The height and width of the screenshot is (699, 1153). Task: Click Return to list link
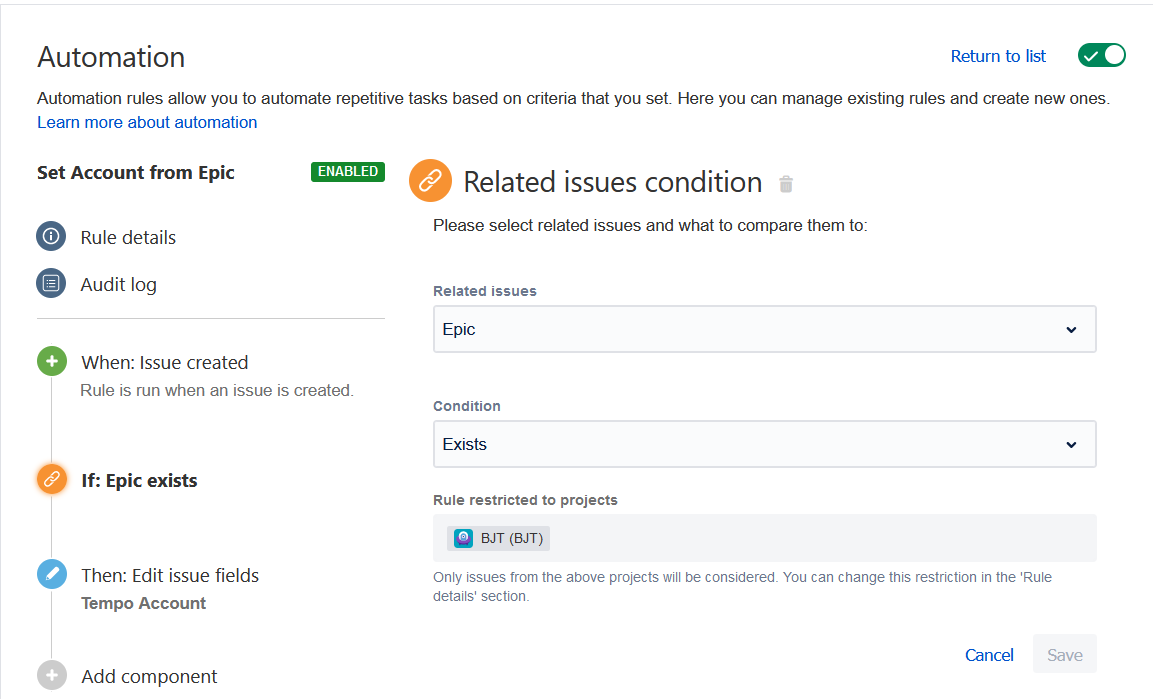998,56
